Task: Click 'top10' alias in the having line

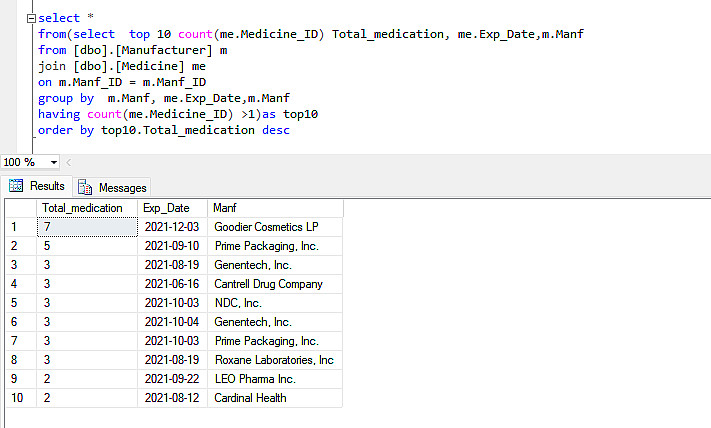Action: click(x=300, y=114)
